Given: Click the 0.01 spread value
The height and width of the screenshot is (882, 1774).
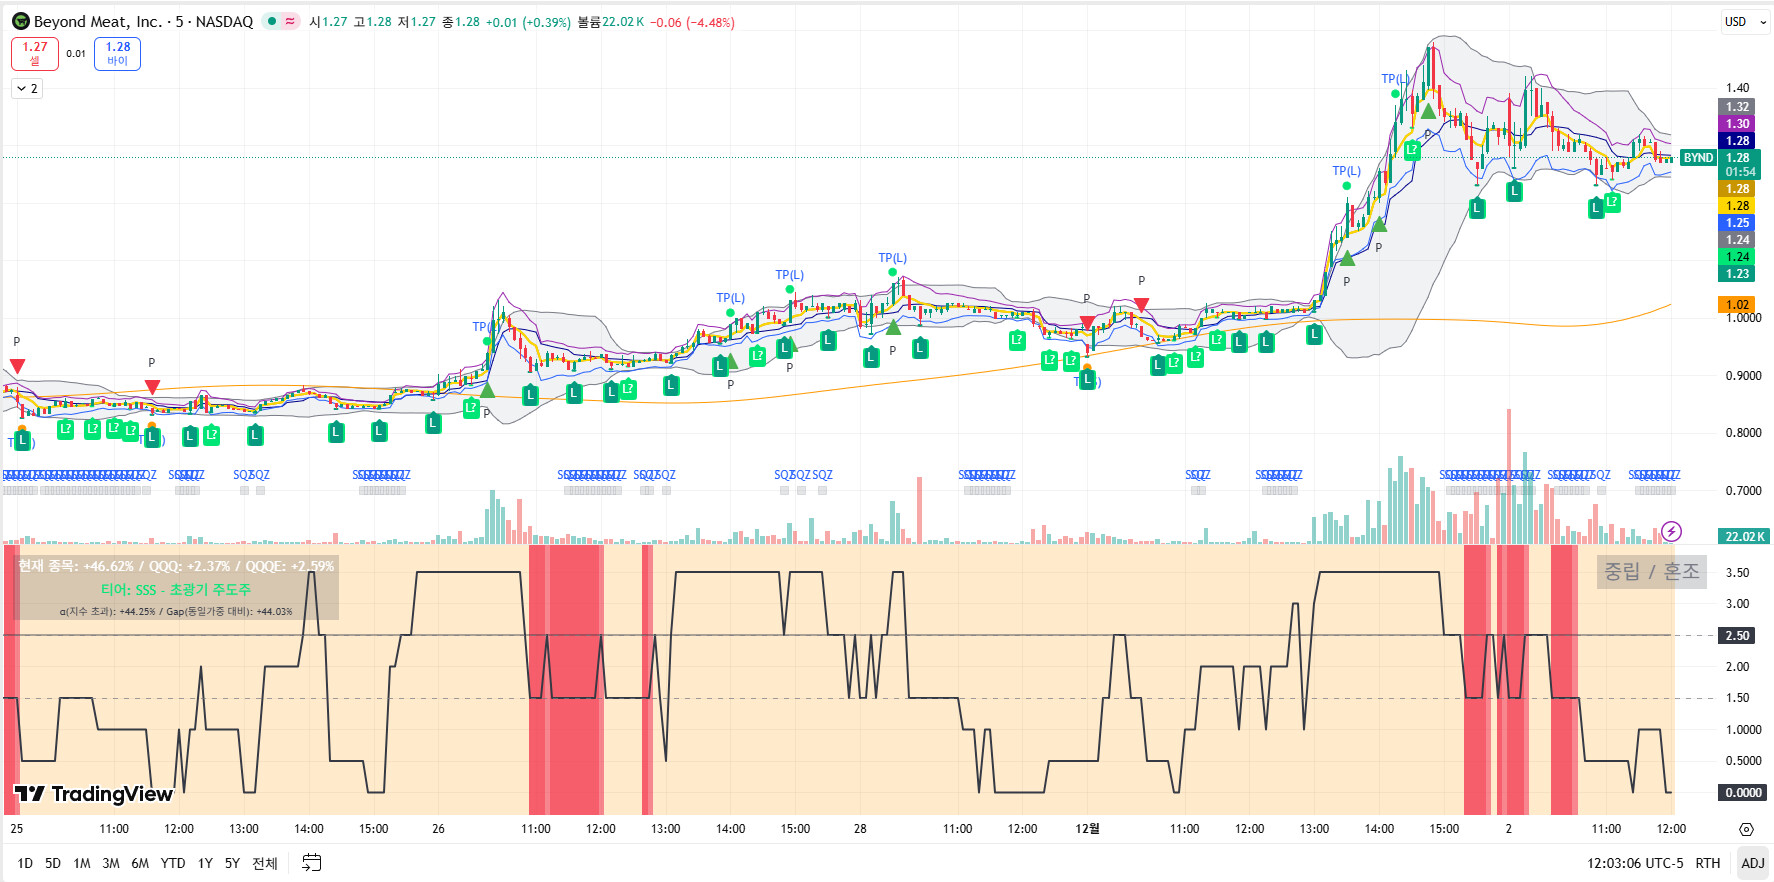Looking at the screenshot, I should pyautogui.click(x=76, y=54).
